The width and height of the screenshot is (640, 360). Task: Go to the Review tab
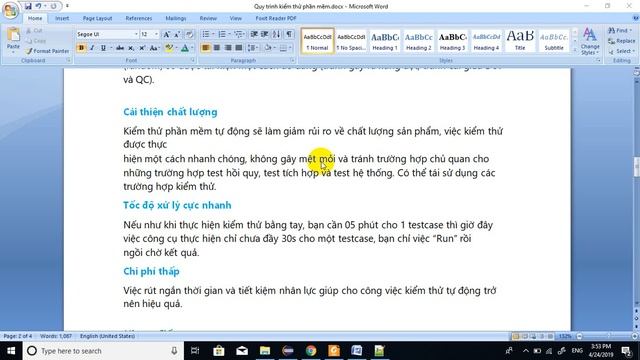click(208, 18)
